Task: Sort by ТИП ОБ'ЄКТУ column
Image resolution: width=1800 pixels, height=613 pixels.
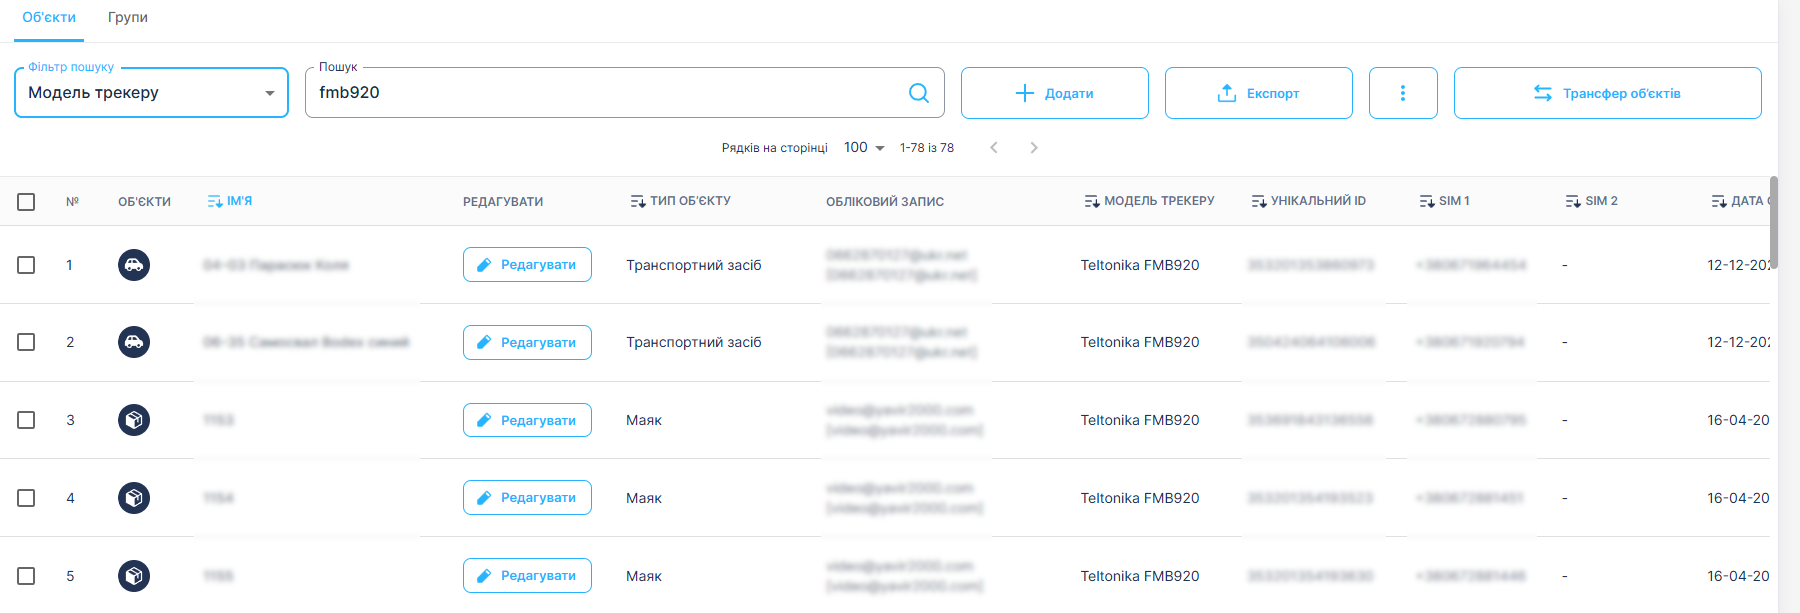Action: pyautogui.click(x=680, y=201)
